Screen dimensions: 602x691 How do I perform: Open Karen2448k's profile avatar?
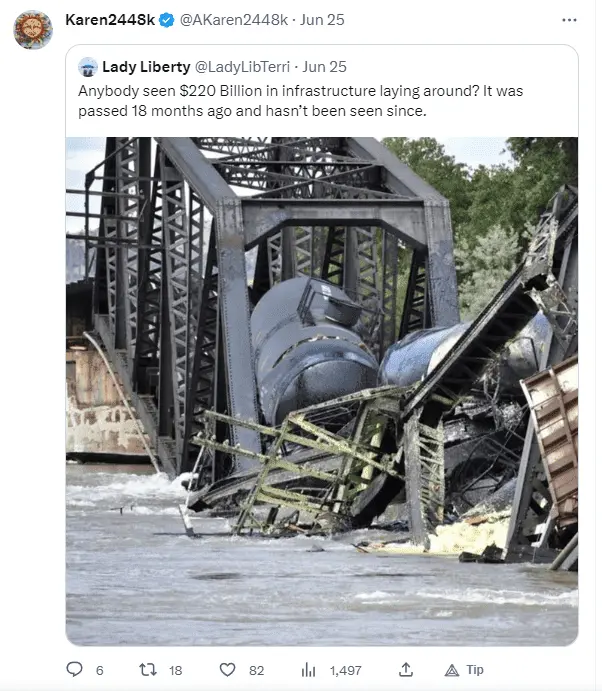coord(33,30)
